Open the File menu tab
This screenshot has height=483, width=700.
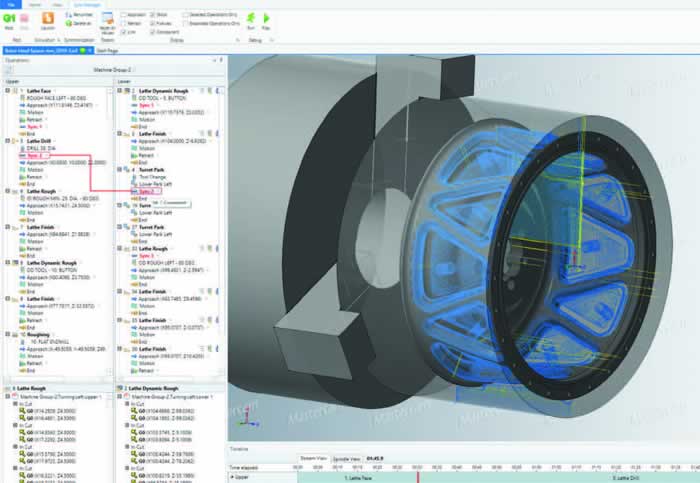[13, 4]
